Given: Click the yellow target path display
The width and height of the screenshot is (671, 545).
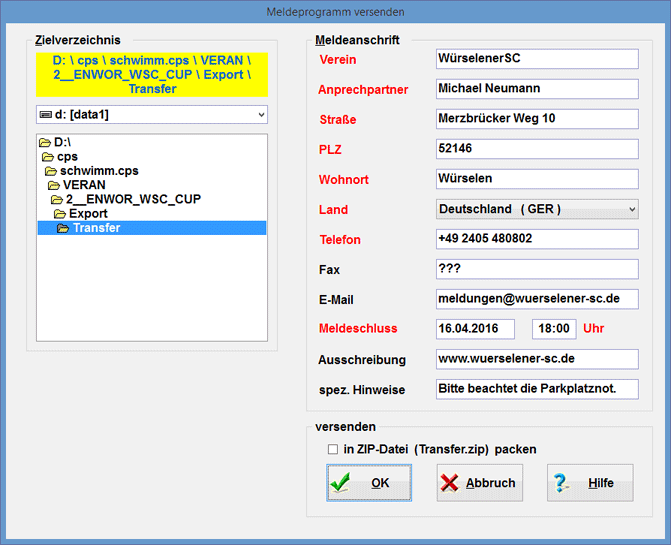Looking at the screenshot, I should [x=151, y=75].
